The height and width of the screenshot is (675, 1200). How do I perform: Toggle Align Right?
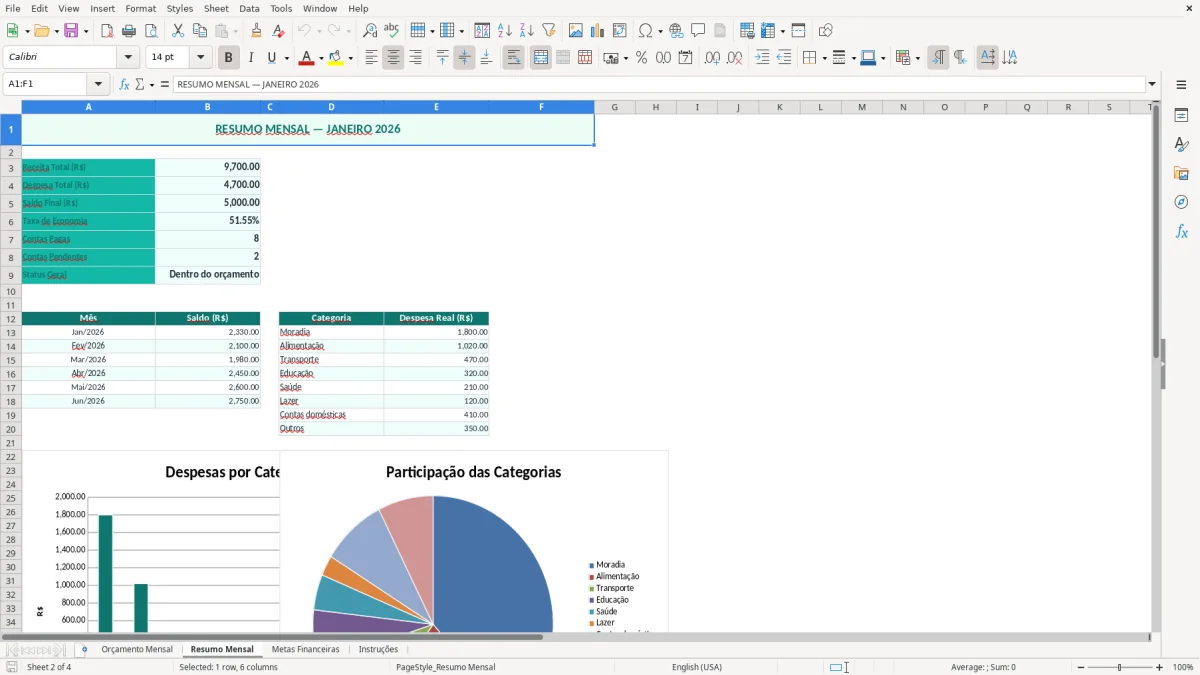click(x=415, y=58)
